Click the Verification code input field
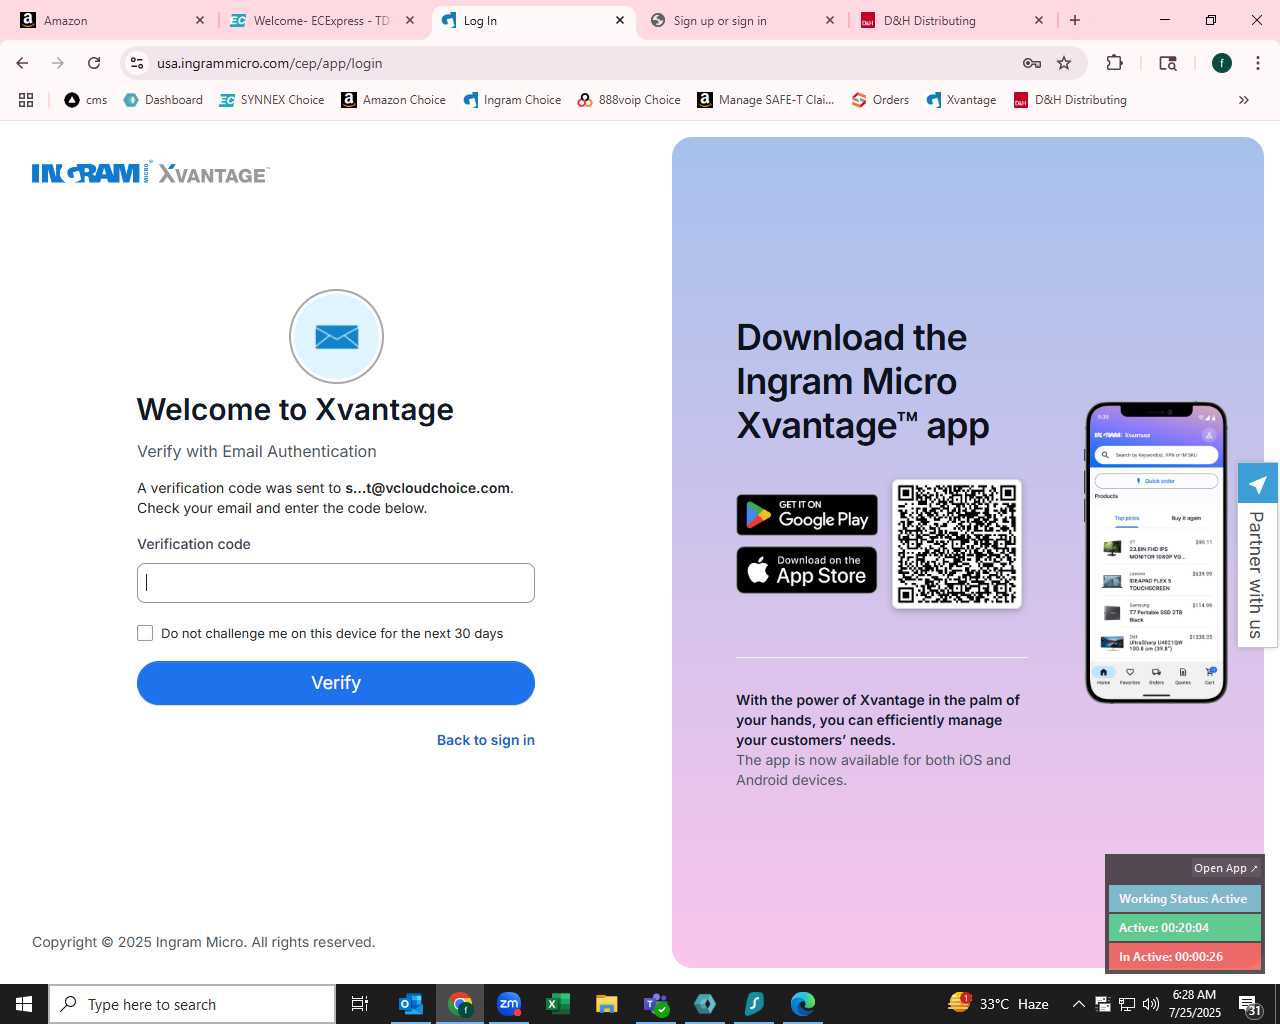Image resolution: width=1280 pixels, height=1024 pixels. (x=336, y=583)
